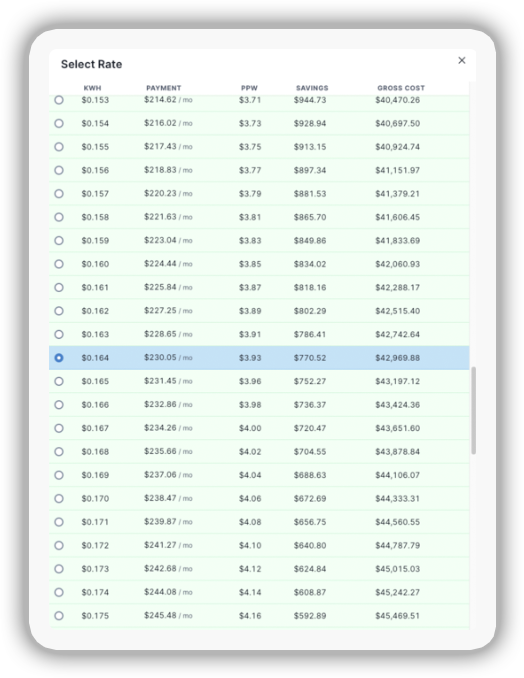This screenshot has width=524, height=678.
Task: Choose the $0.155 kWh rate option
Action: [x=59, y=147]
